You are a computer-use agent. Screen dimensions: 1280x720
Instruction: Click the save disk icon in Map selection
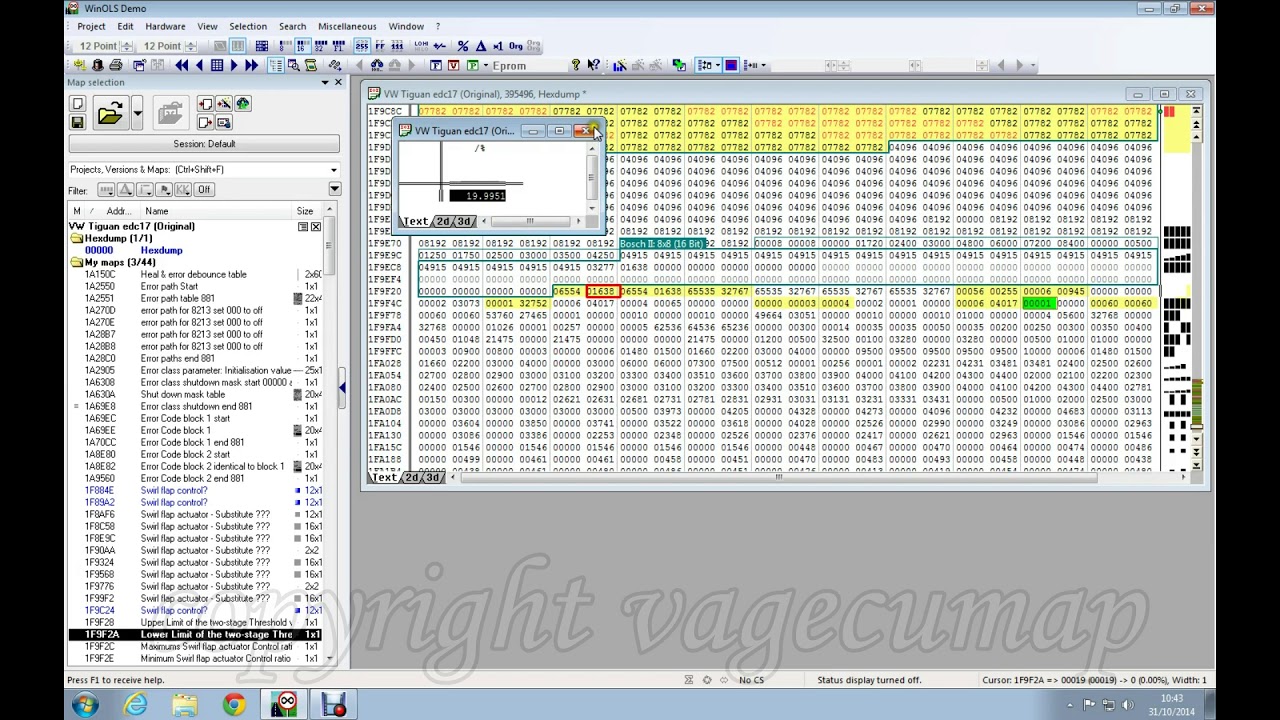(77, 122)
